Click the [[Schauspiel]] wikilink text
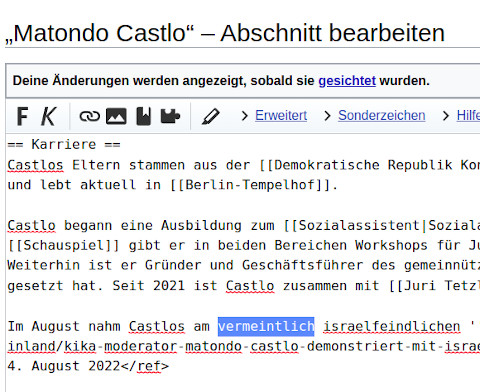Screen dimensions: 480x392 [x=63, y=246]
